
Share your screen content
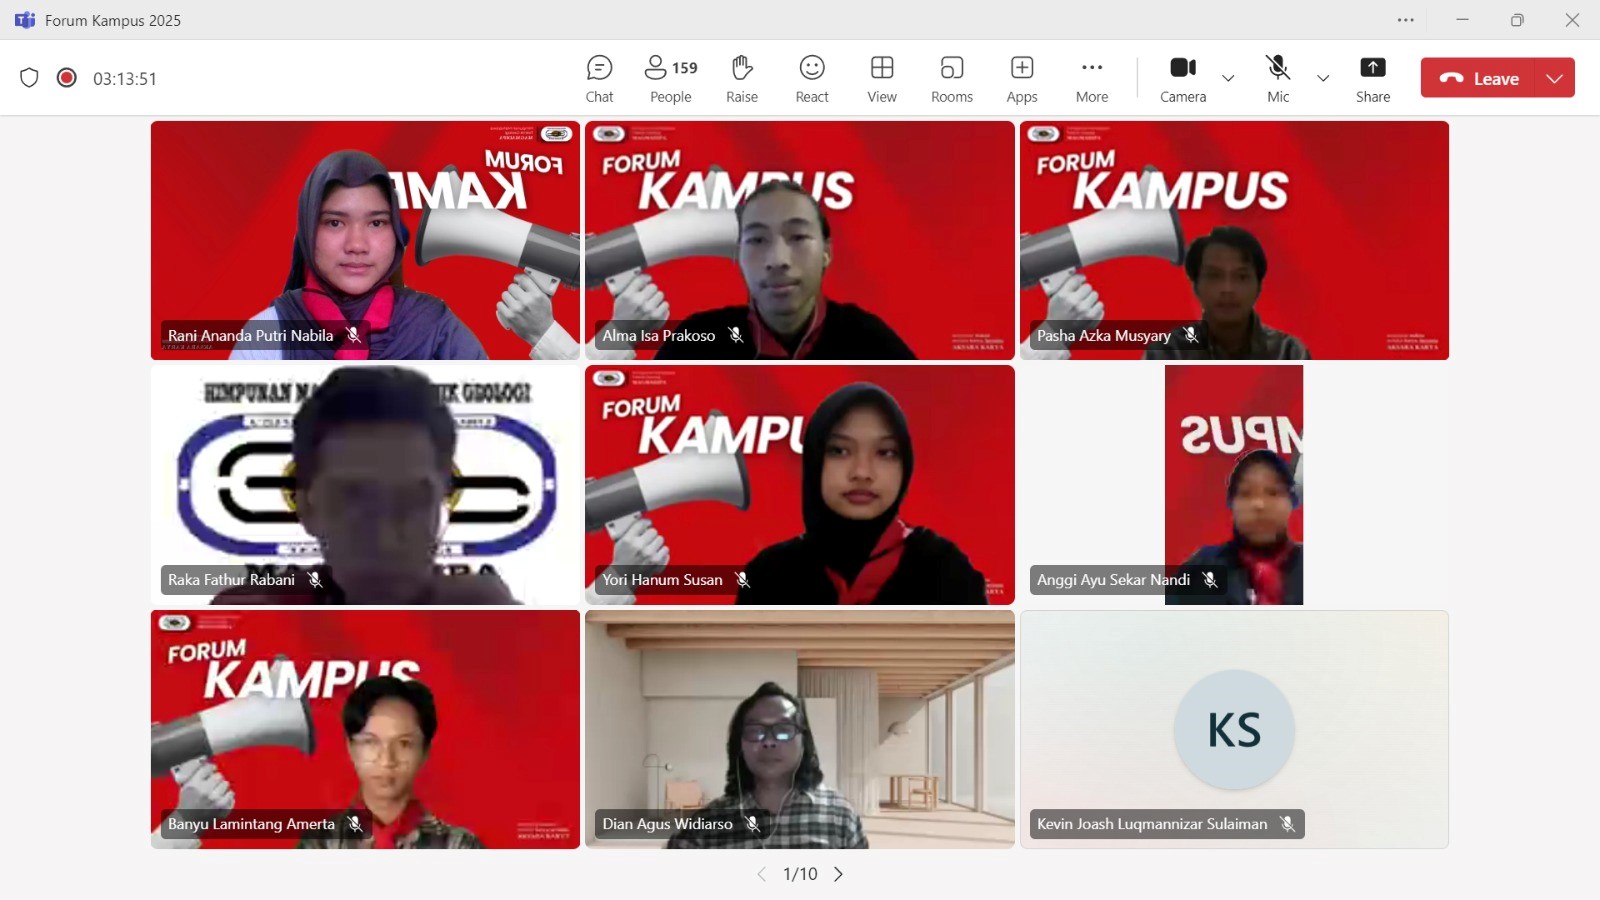tap(1373, 79)
